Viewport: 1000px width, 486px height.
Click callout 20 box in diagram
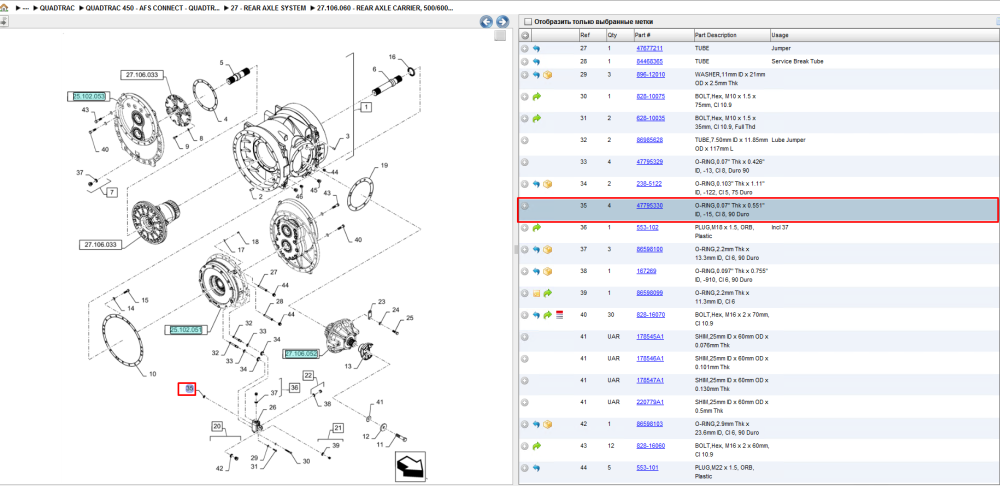coord(217,426)
